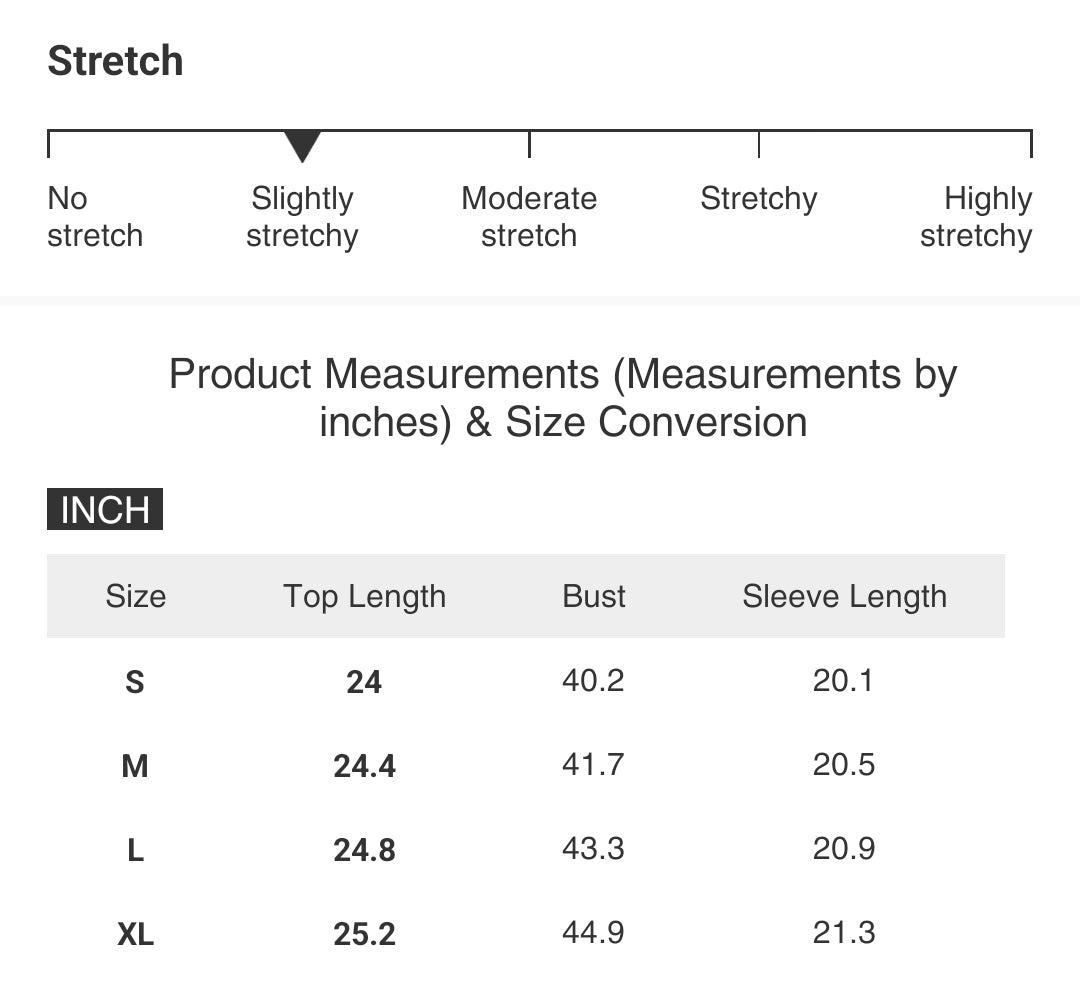Click the 20.9 sleeve length value
Screen dimensions: 1080x996
click(x=844, y=849)
